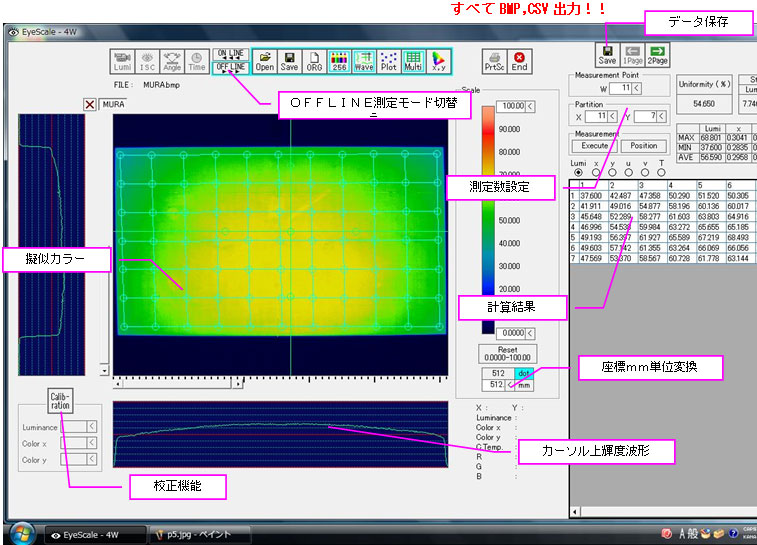Click the Position button
The width and height of the screenshot is (757, 545).
pyautogui.click(x=644, y=146)
